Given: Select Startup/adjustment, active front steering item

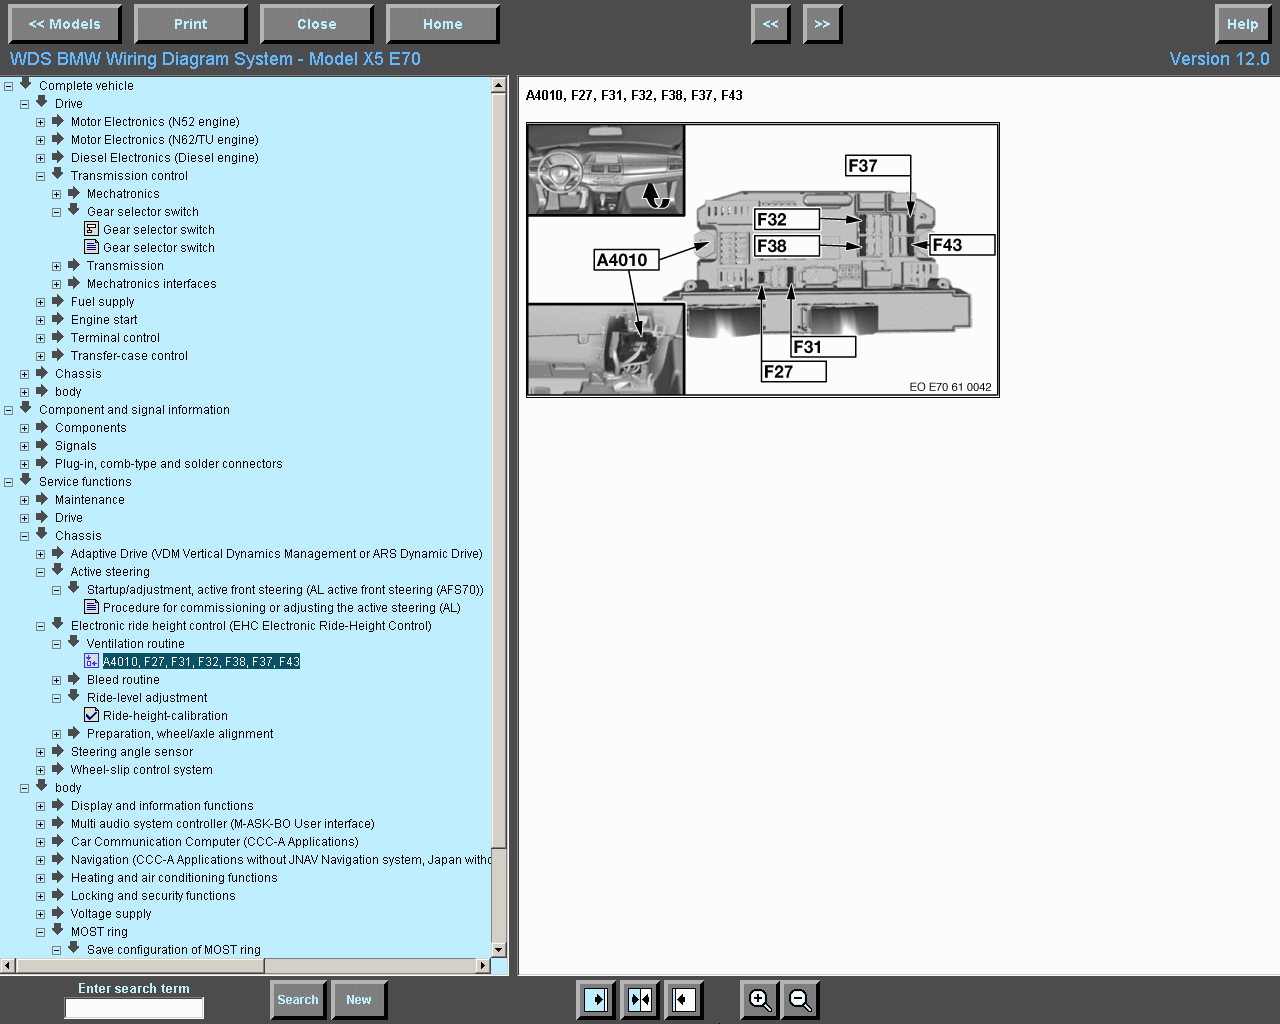Looking at the screenshot, I should tap(285, 590).
